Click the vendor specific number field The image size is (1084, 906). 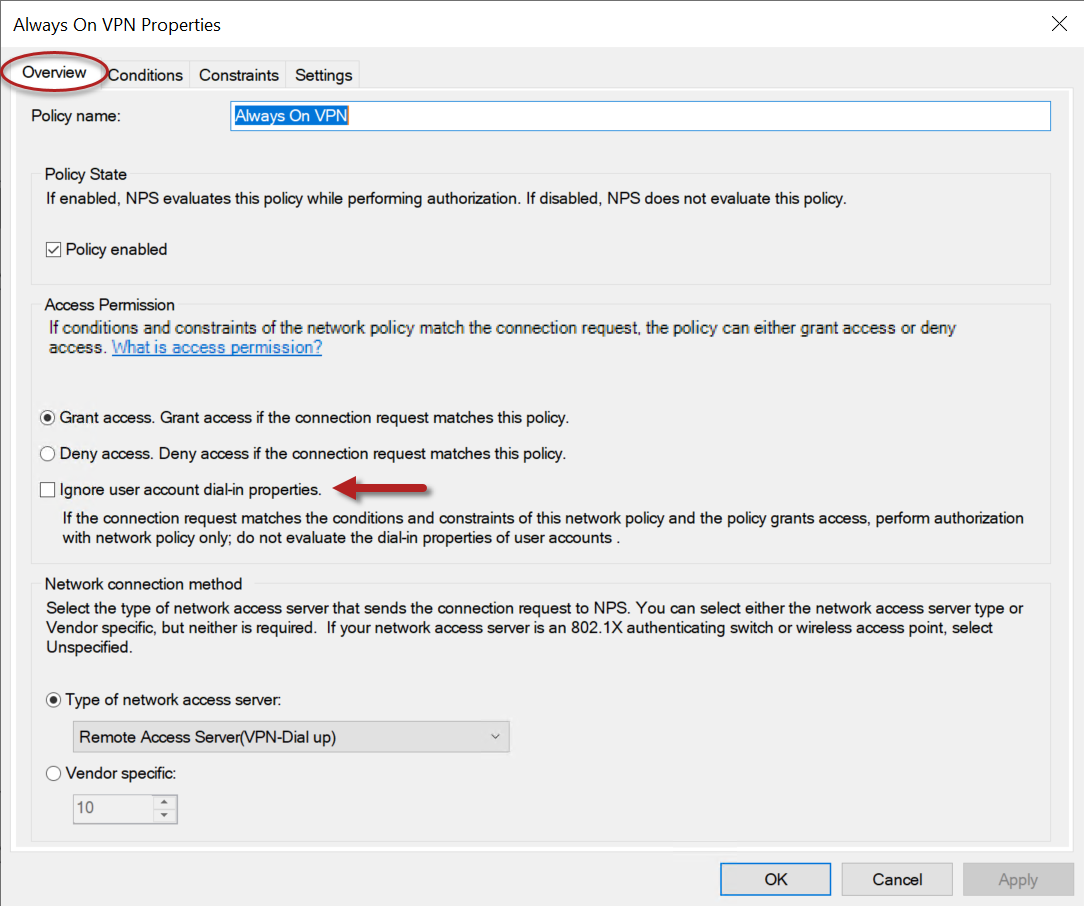(113, 808)
